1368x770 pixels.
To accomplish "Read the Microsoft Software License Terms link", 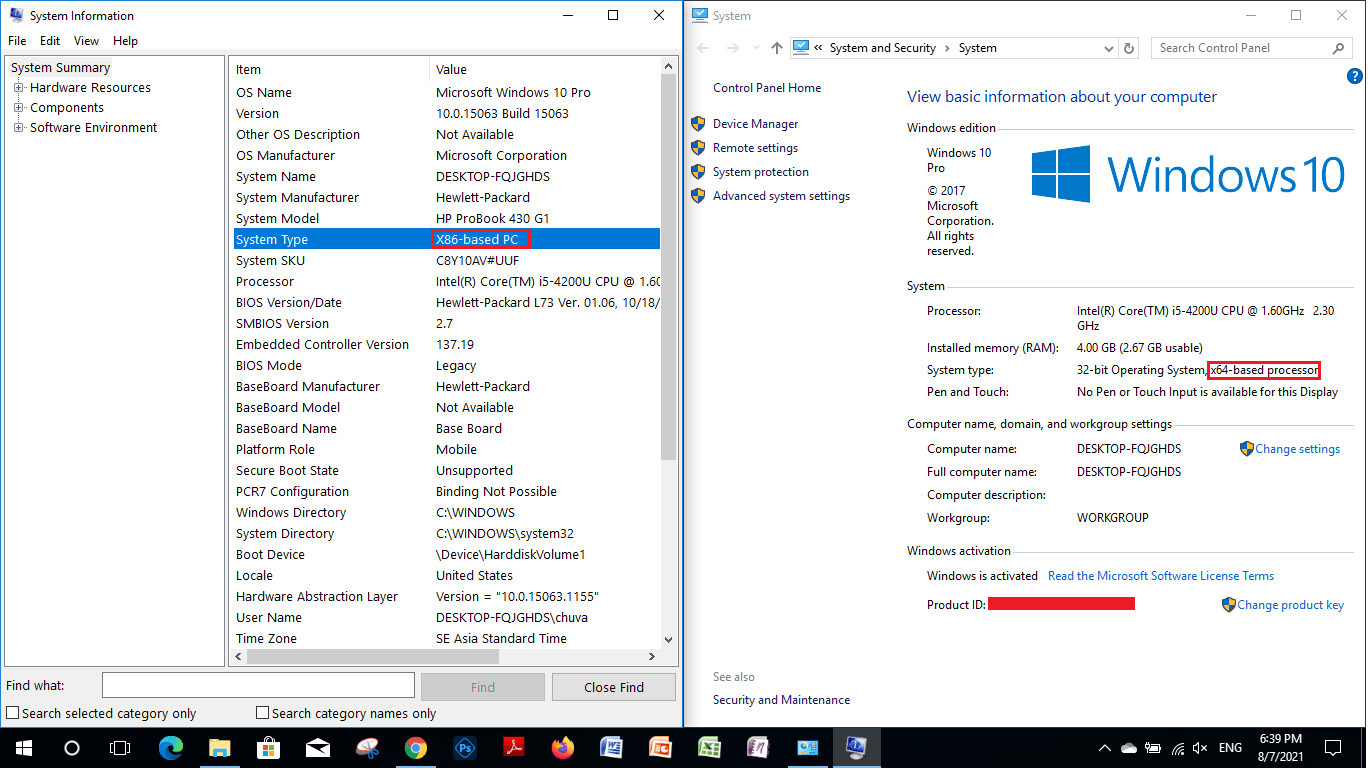I will coord(1161,576).
